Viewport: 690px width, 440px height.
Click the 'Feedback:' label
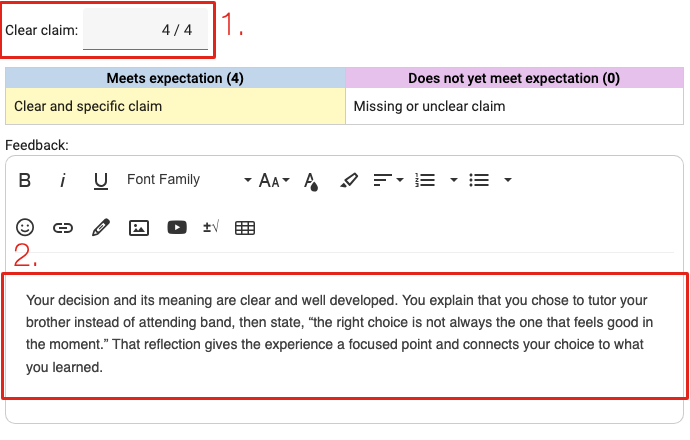pyautogui.click(x=37, y=145)
